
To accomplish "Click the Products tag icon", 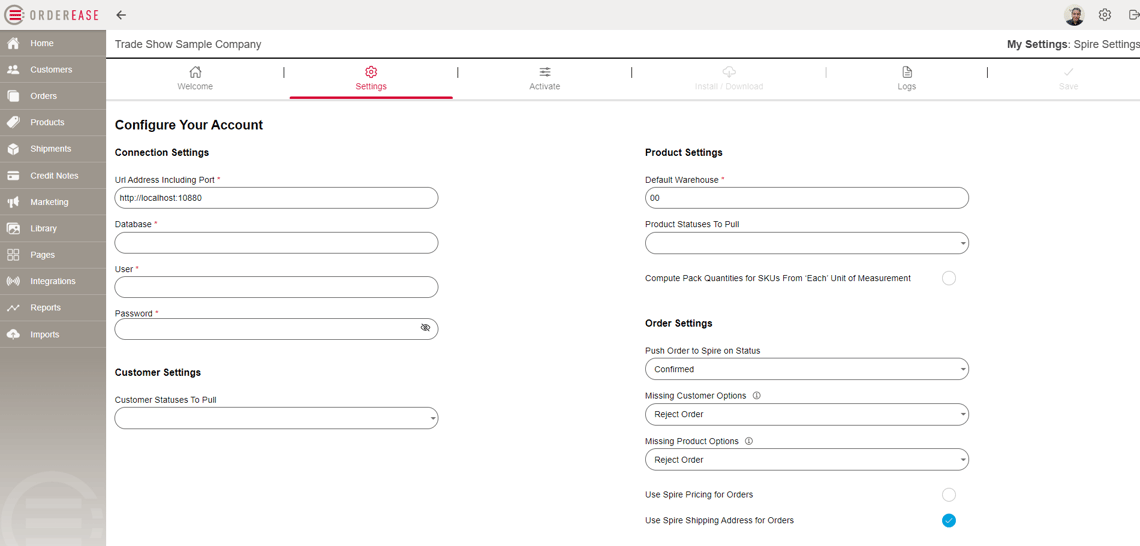I will [x=13, y=122].
